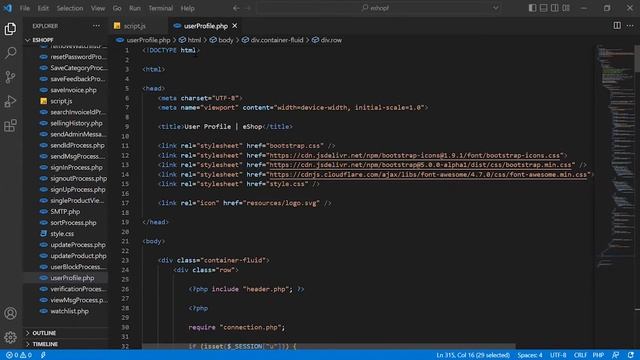Click the Ln 315, Col 16 status
This screenshot has height=360, width=640.
click(x=473, y=355)
